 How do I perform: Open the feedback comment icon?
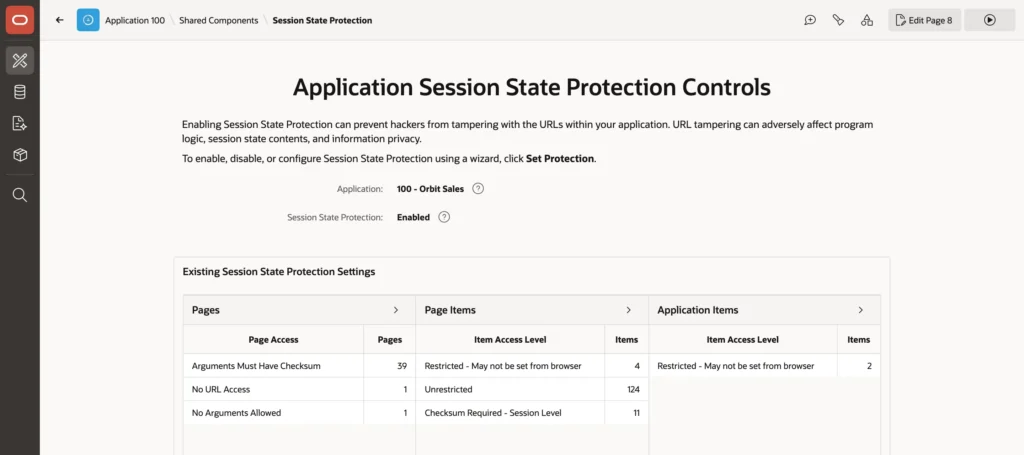[x=810, y=20]
